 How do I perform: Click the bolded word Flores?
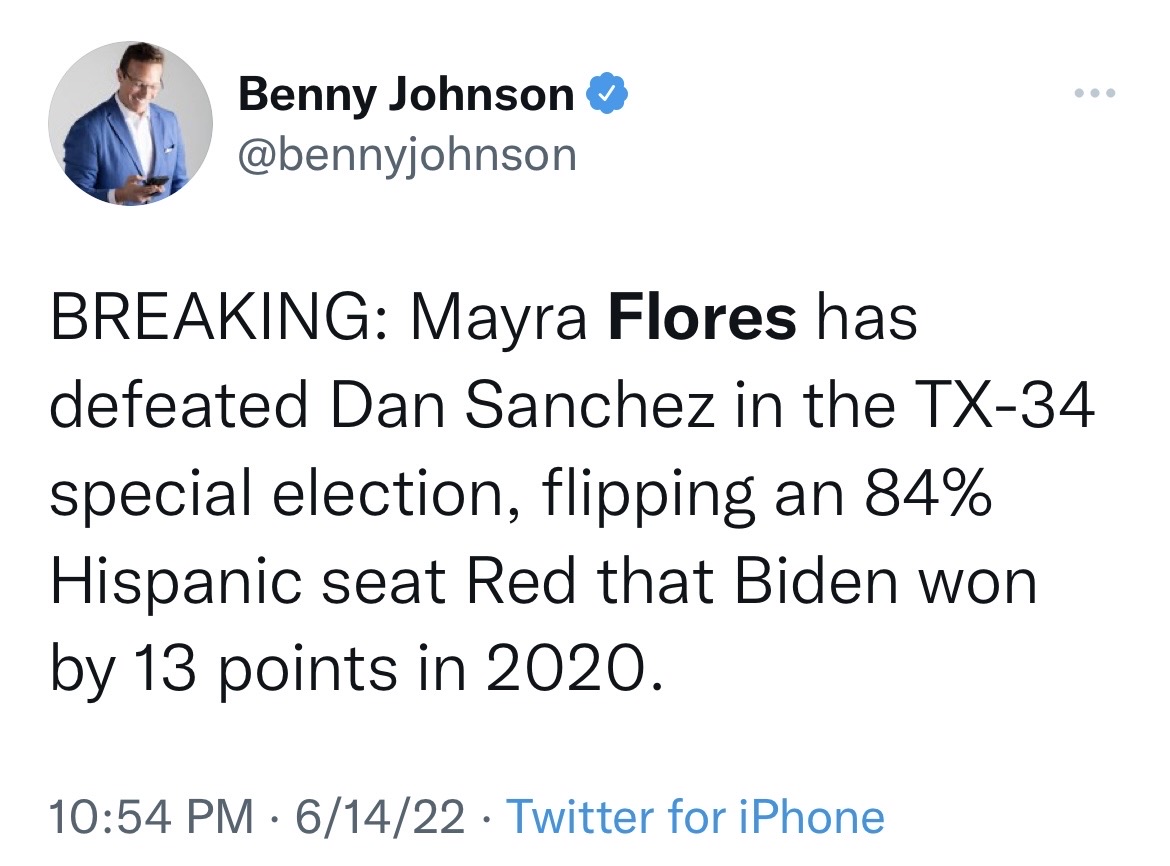point(702,317)
